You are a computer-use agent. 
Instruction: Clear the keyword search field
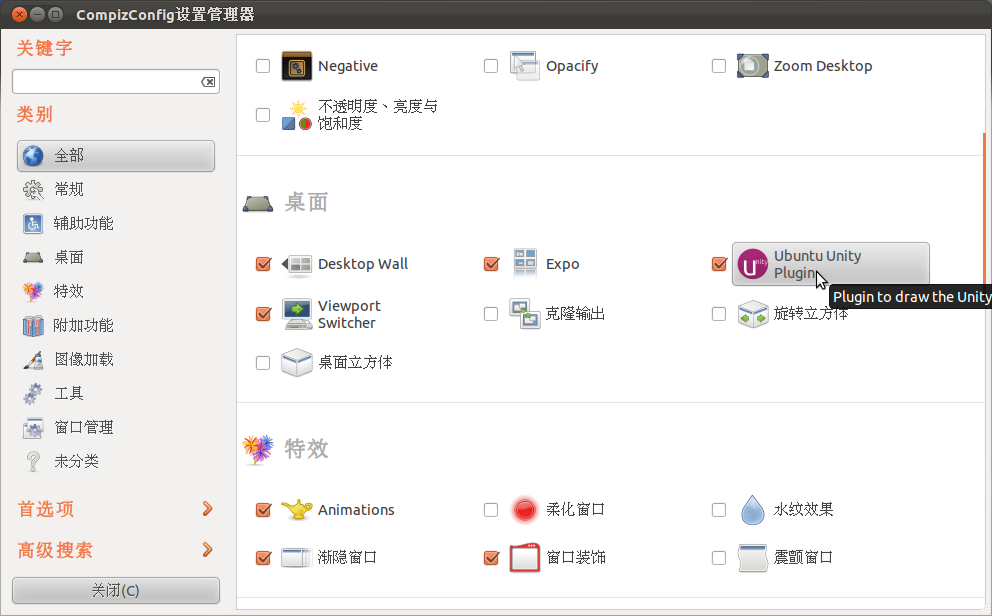(x=208, y=82)
